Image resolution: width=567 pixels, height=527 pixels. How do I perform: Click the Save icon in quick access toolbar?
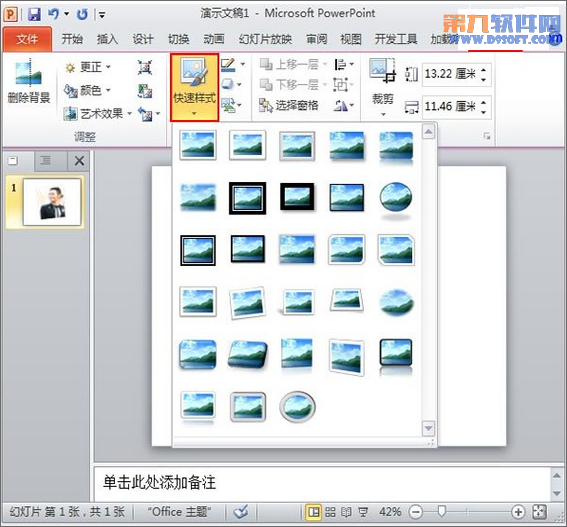(x=34, y=14)
